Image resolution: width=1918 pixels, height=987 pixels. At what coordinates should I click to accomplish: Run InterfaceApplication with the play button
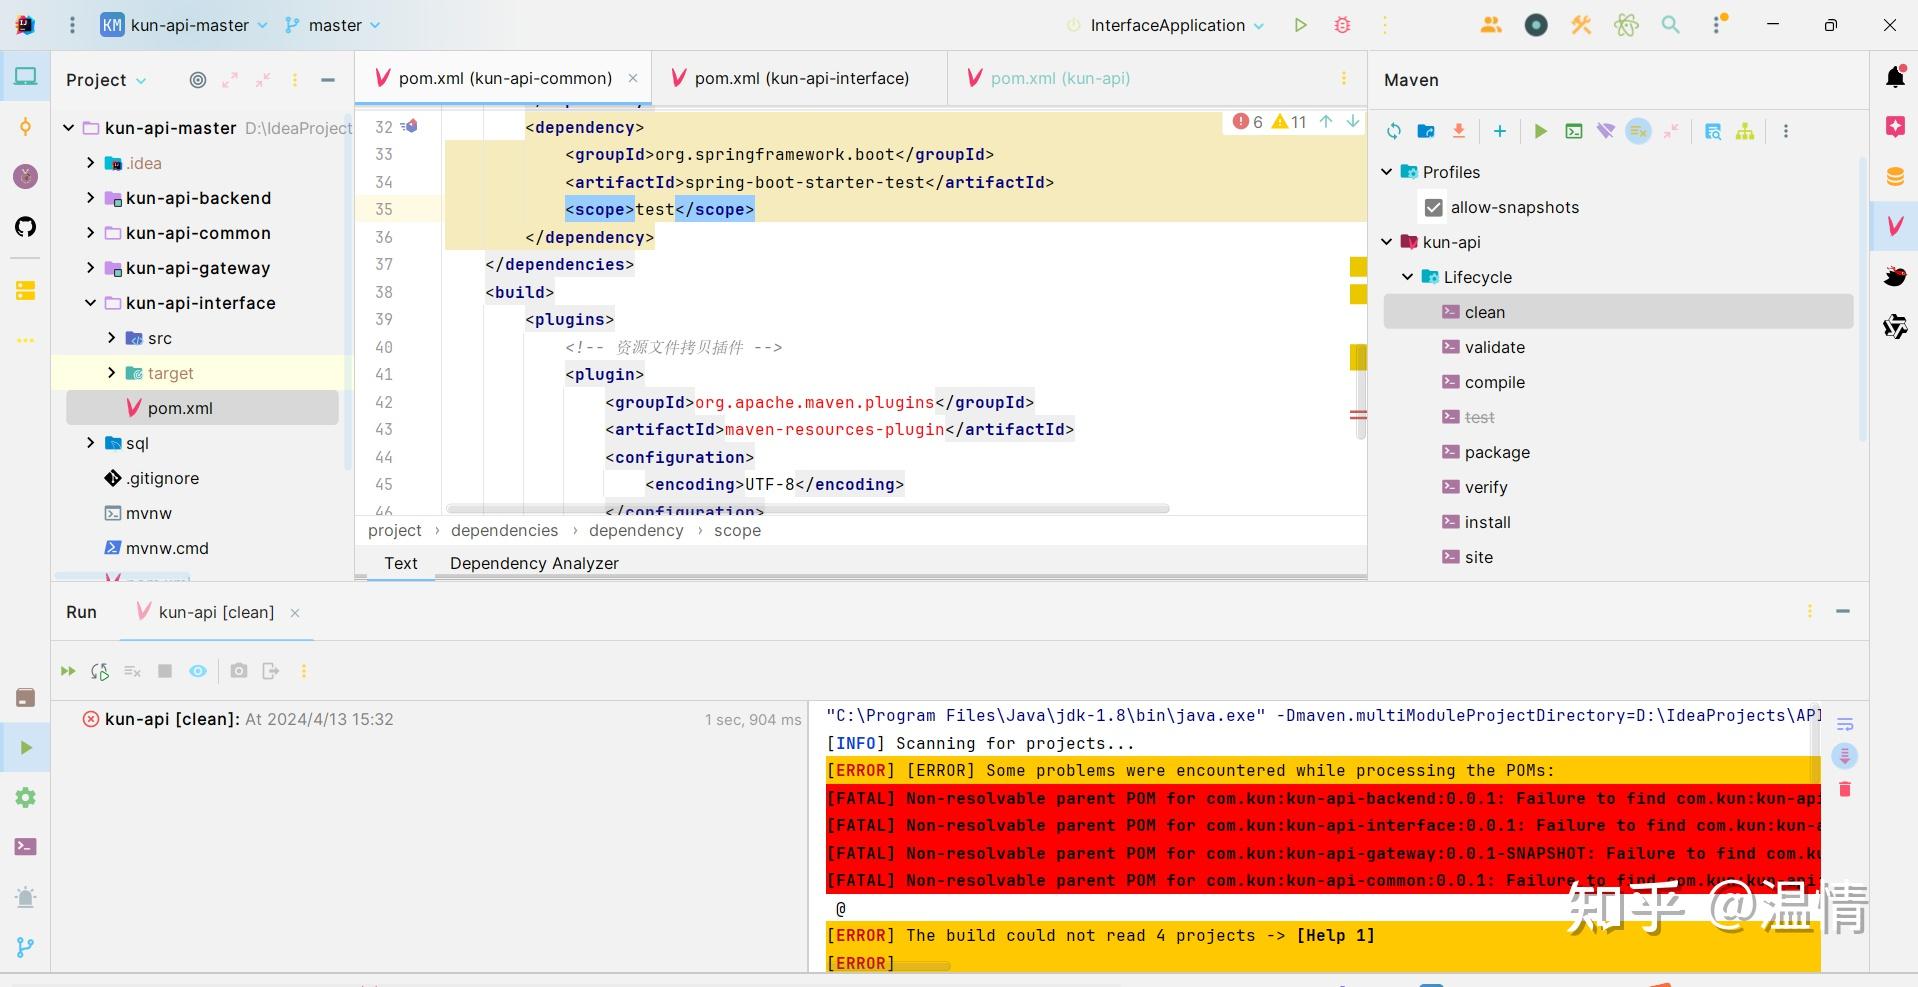(1299, 25)
